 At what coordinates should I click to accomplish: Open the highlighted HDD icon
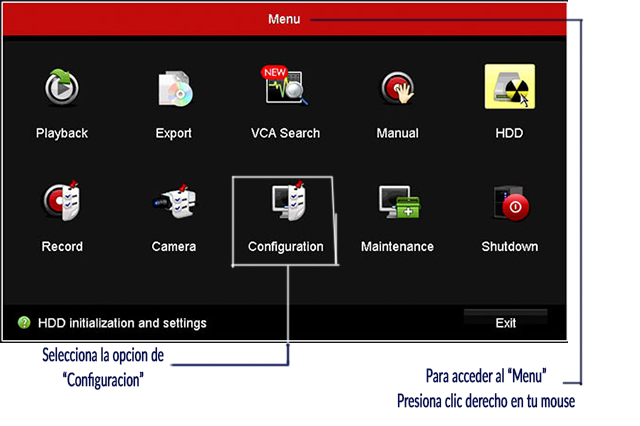[x=509, y=89]
